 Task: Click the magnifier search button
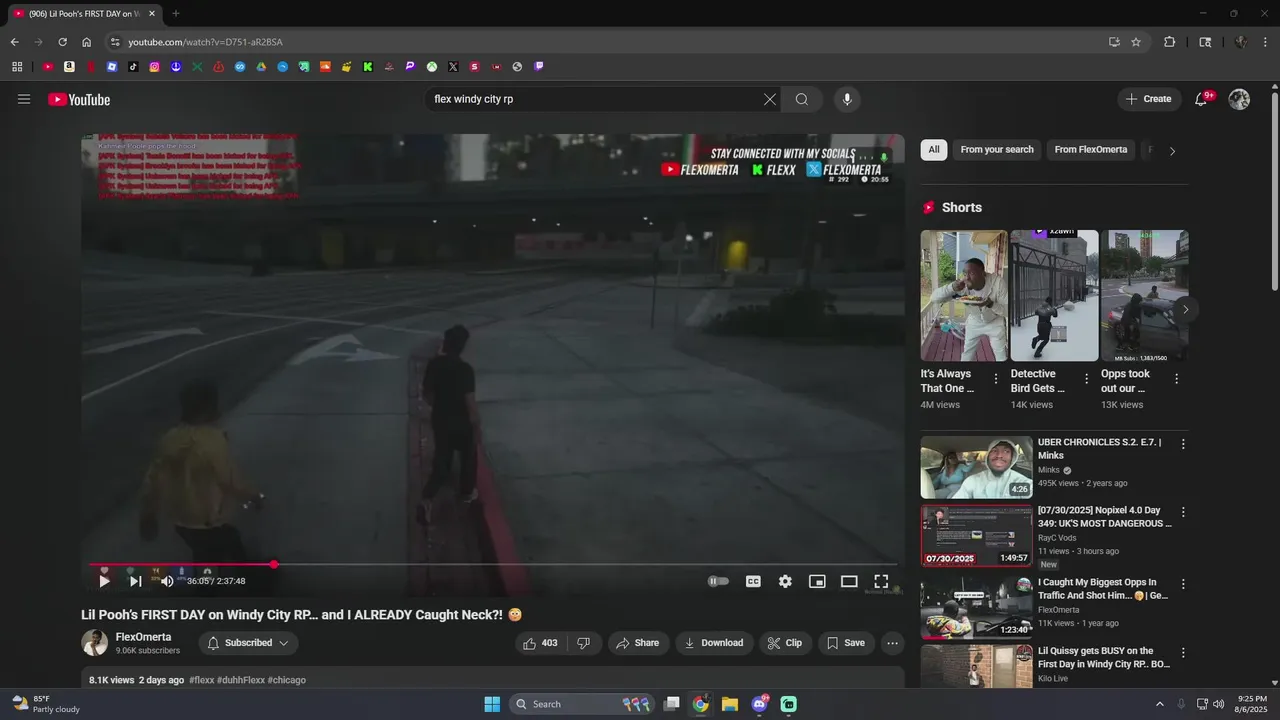point(802,99)
